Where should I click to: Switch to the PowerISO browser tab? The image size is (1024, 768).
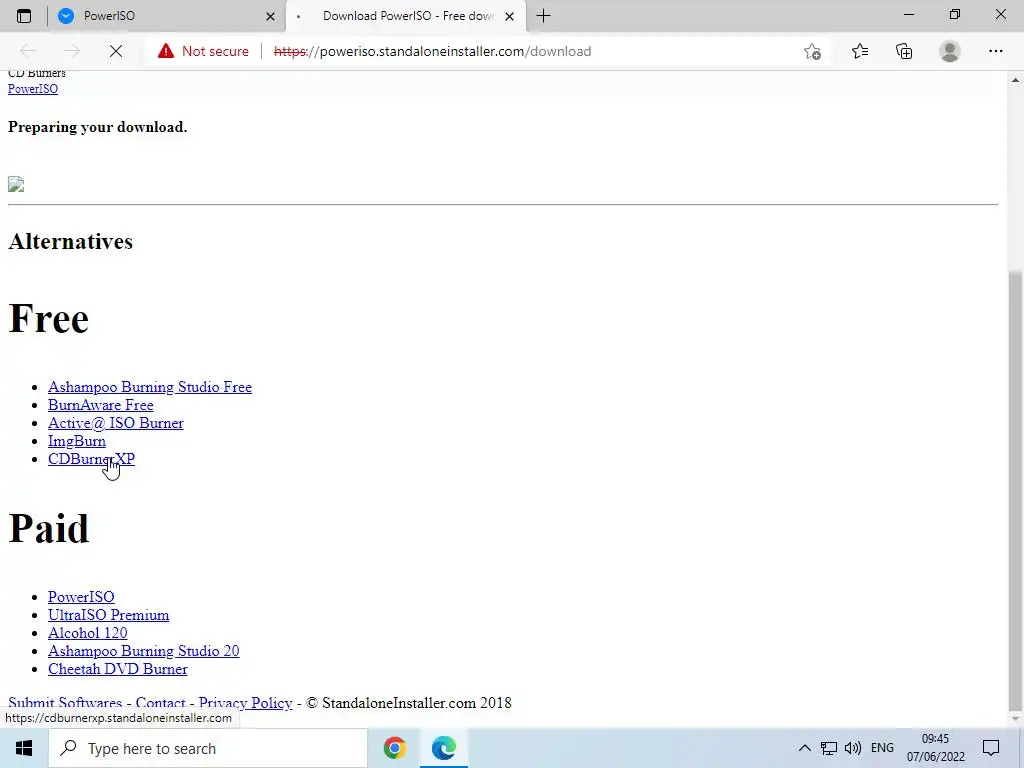(x=167, y=16)
